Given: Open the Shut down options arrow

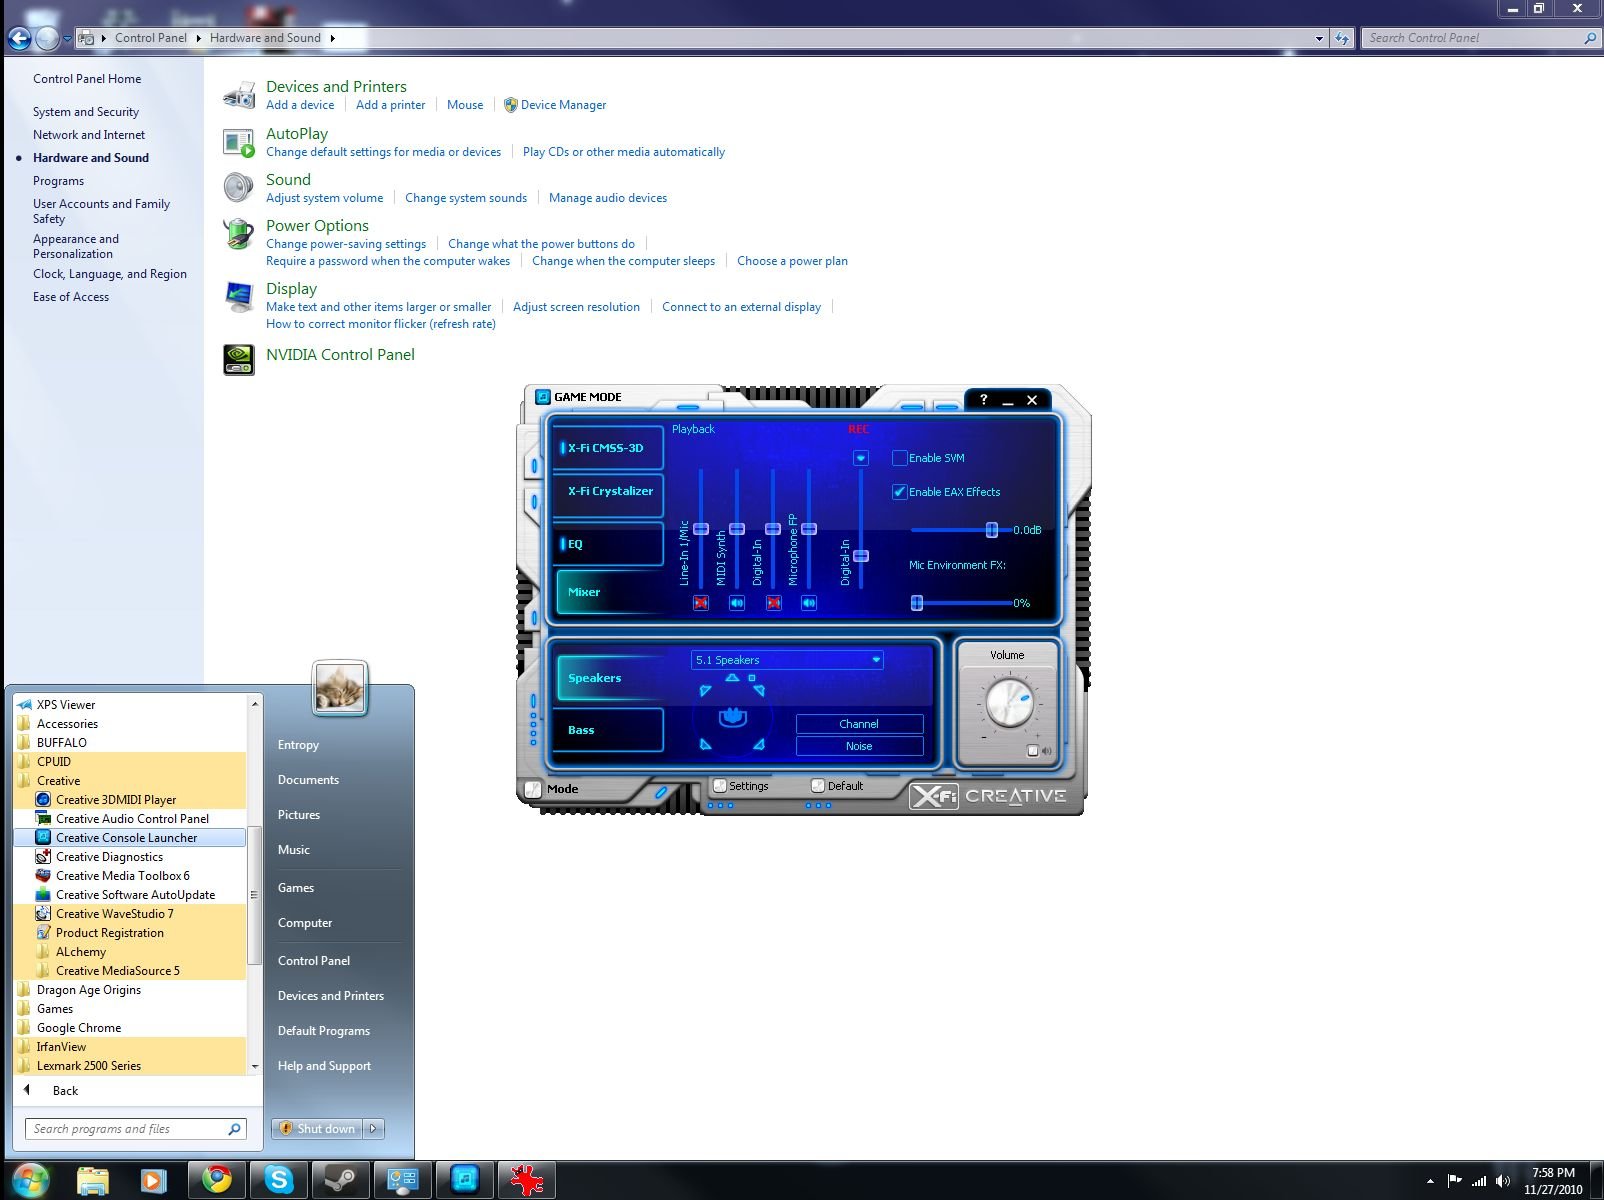Looking at the screenshot, I should coord(373,1129).
